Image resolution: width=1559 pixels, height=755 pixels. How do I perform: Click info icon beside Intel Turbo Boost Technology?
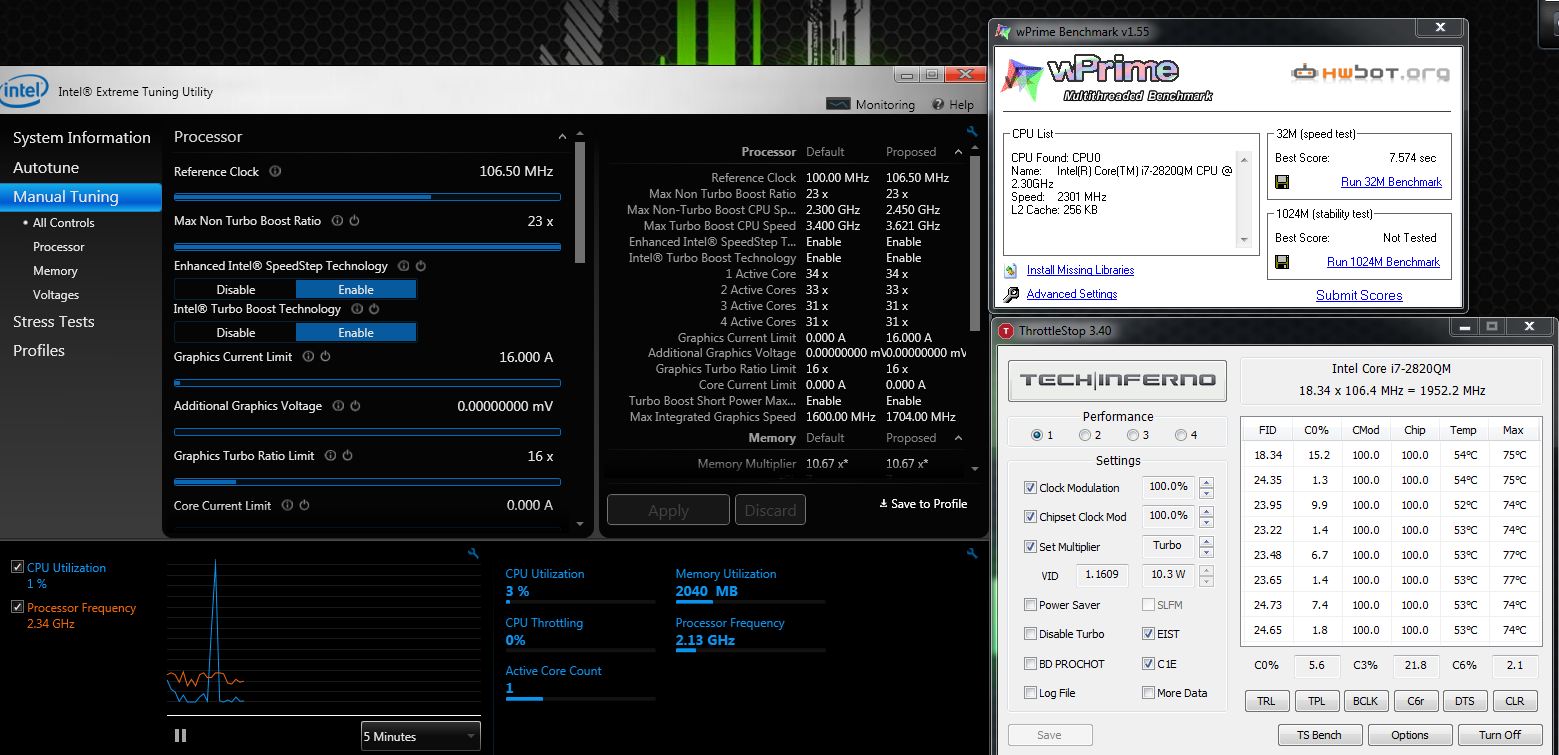357,309
